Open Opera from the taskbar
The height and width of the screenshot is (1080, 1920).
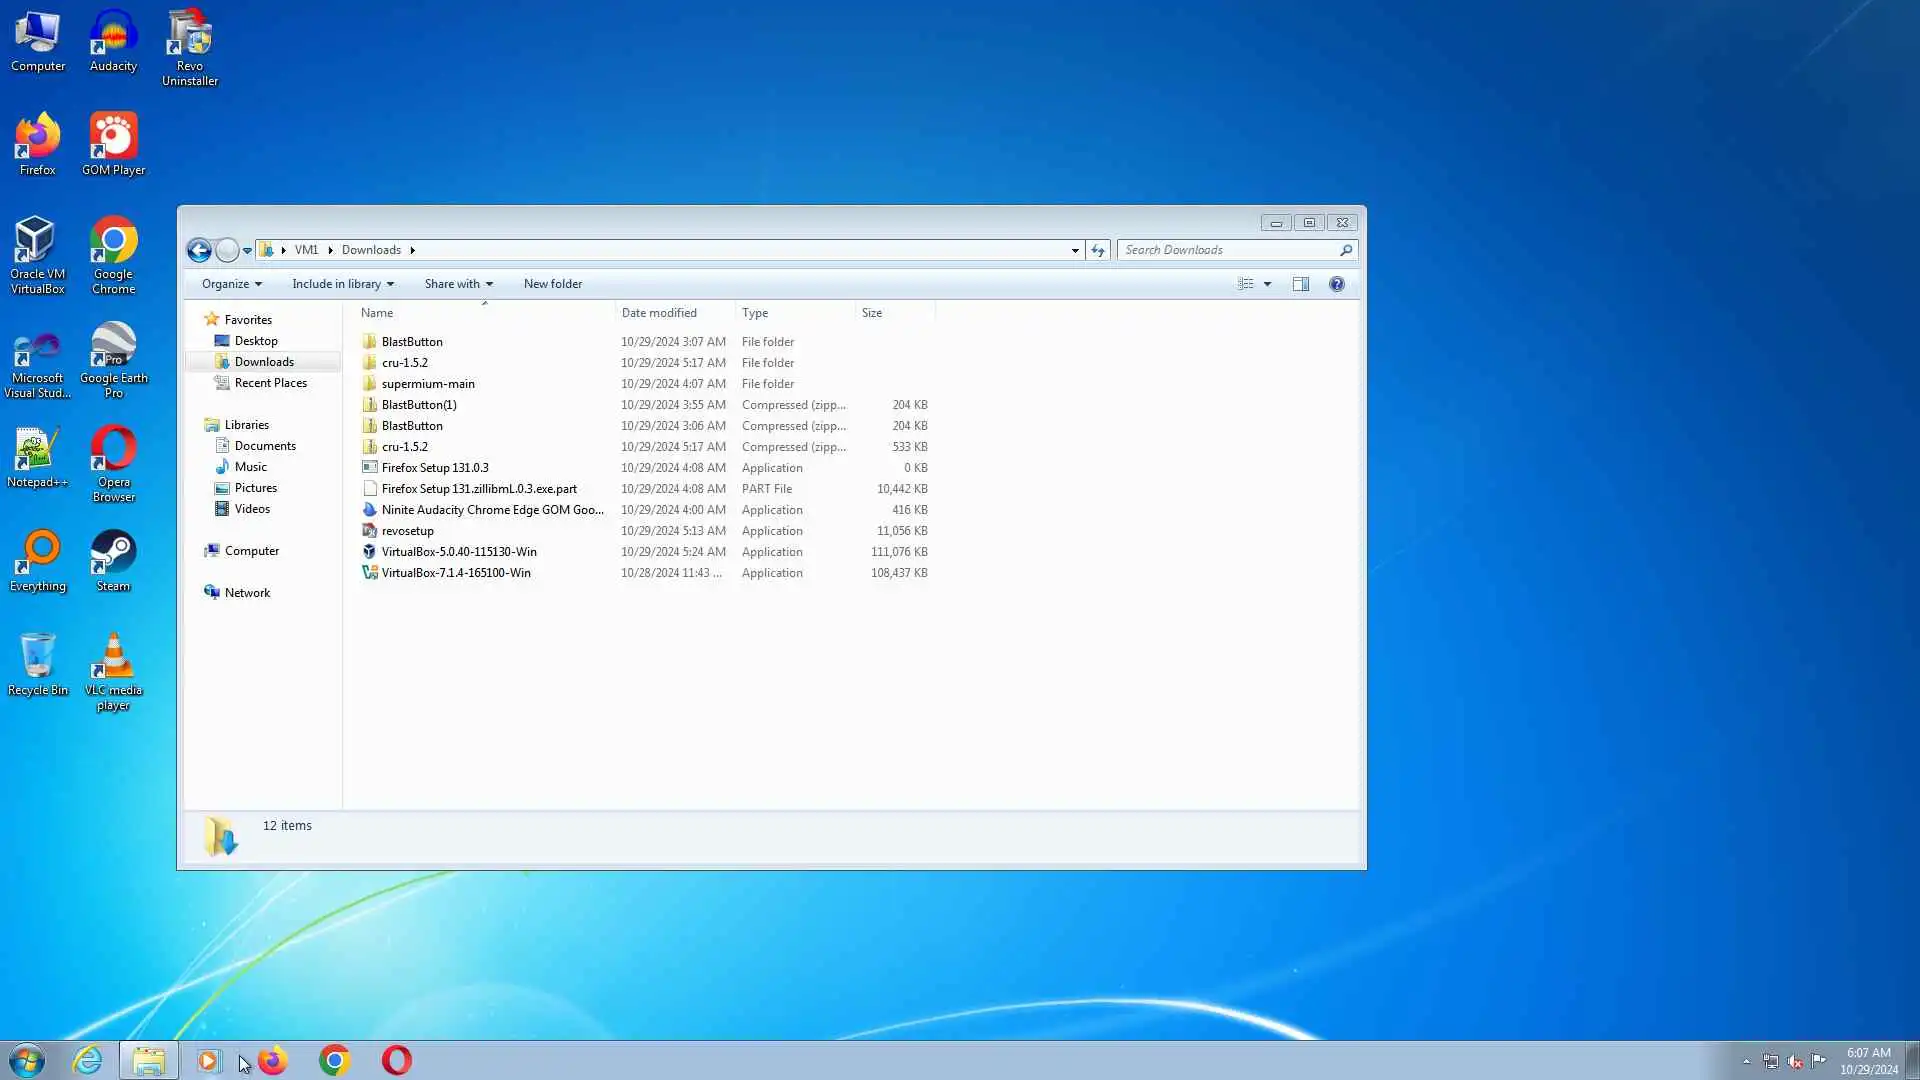click(397, 1060)
